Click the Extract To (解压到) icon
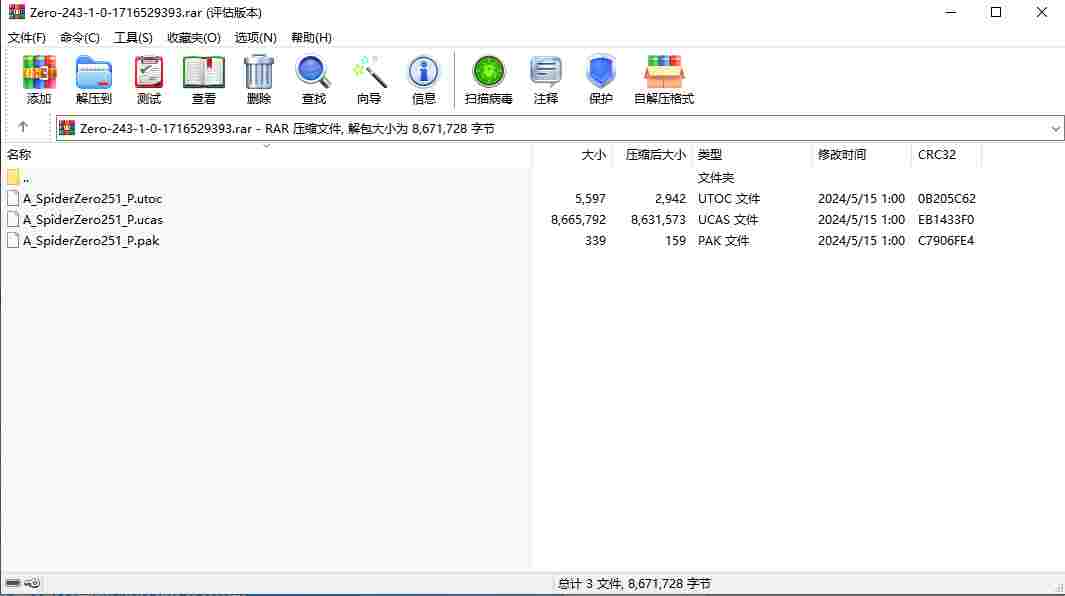Viewport: 1065px width, 596px height. coord(94,80)
